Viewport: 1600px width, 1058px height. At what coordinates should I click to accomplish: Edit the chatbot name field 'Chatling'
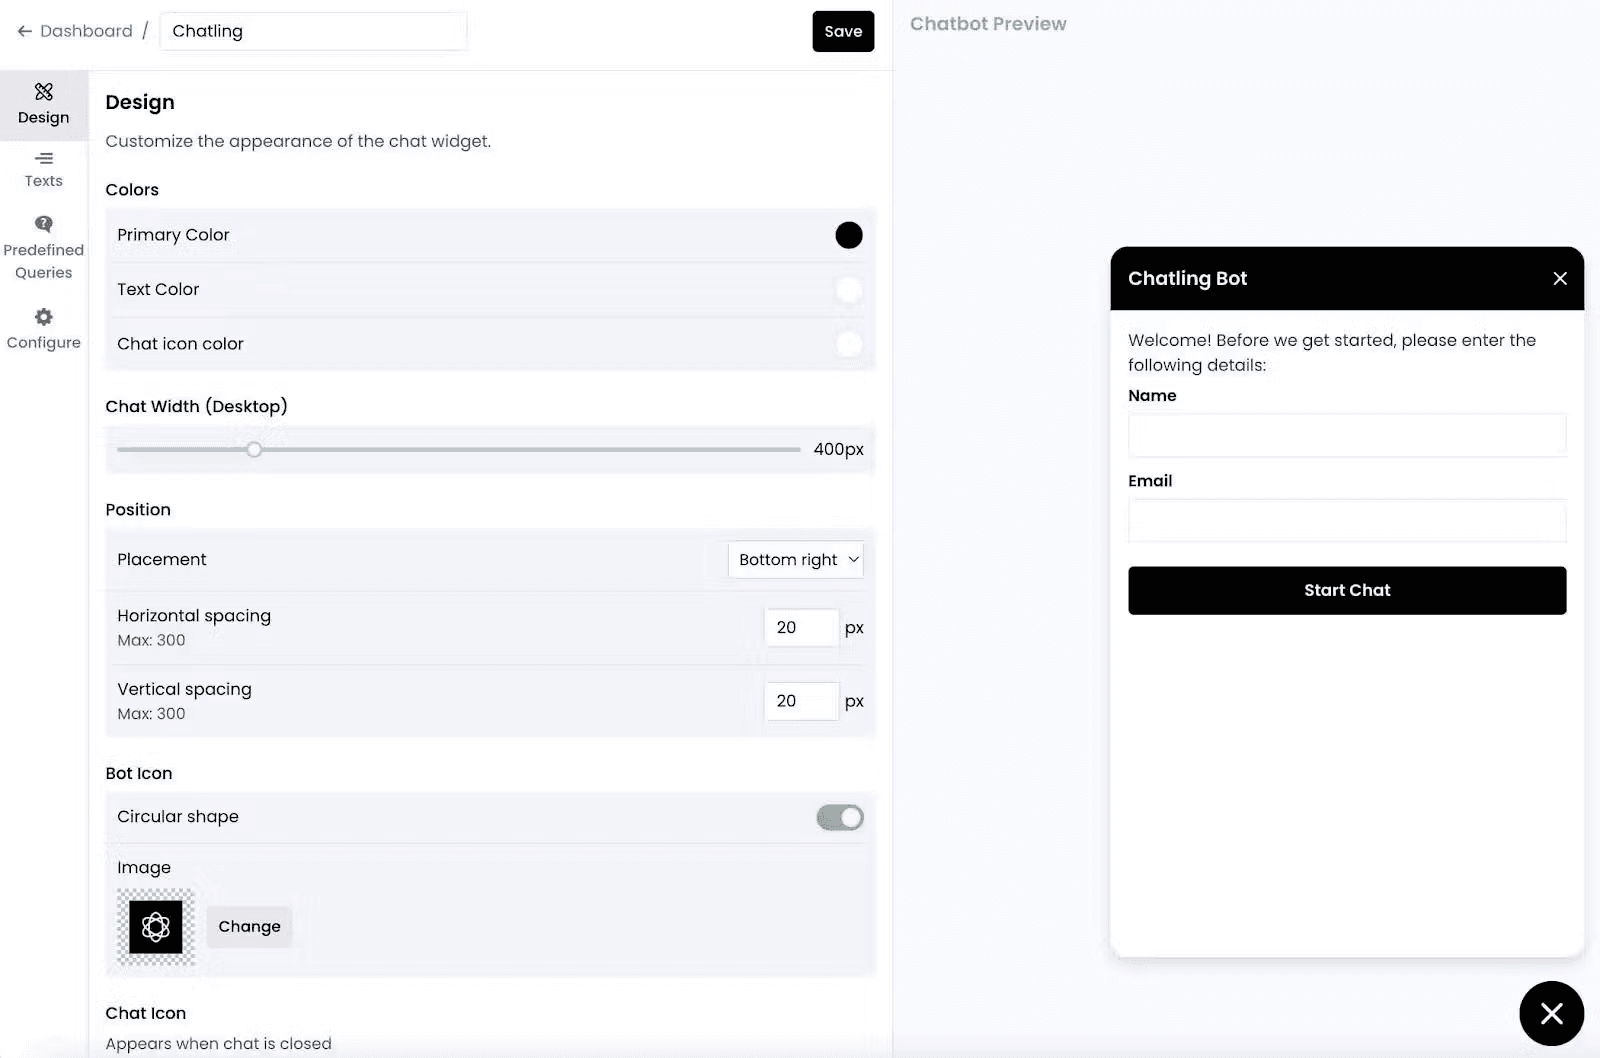[313, 31]
